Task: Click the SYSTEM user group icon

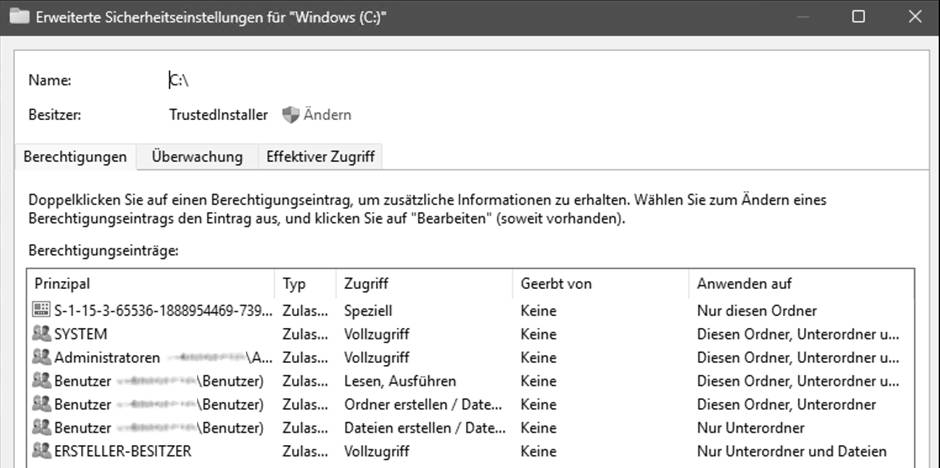Action: click(x=41, y=334)
